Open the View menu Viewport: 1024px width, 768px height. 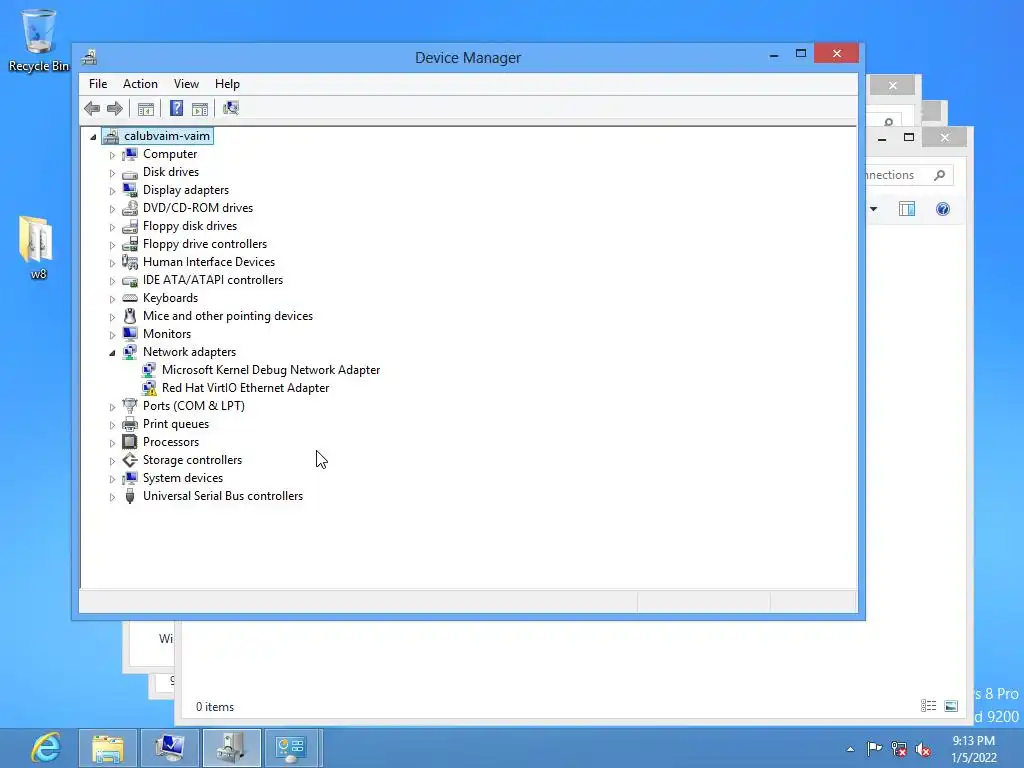pos(186,84)
